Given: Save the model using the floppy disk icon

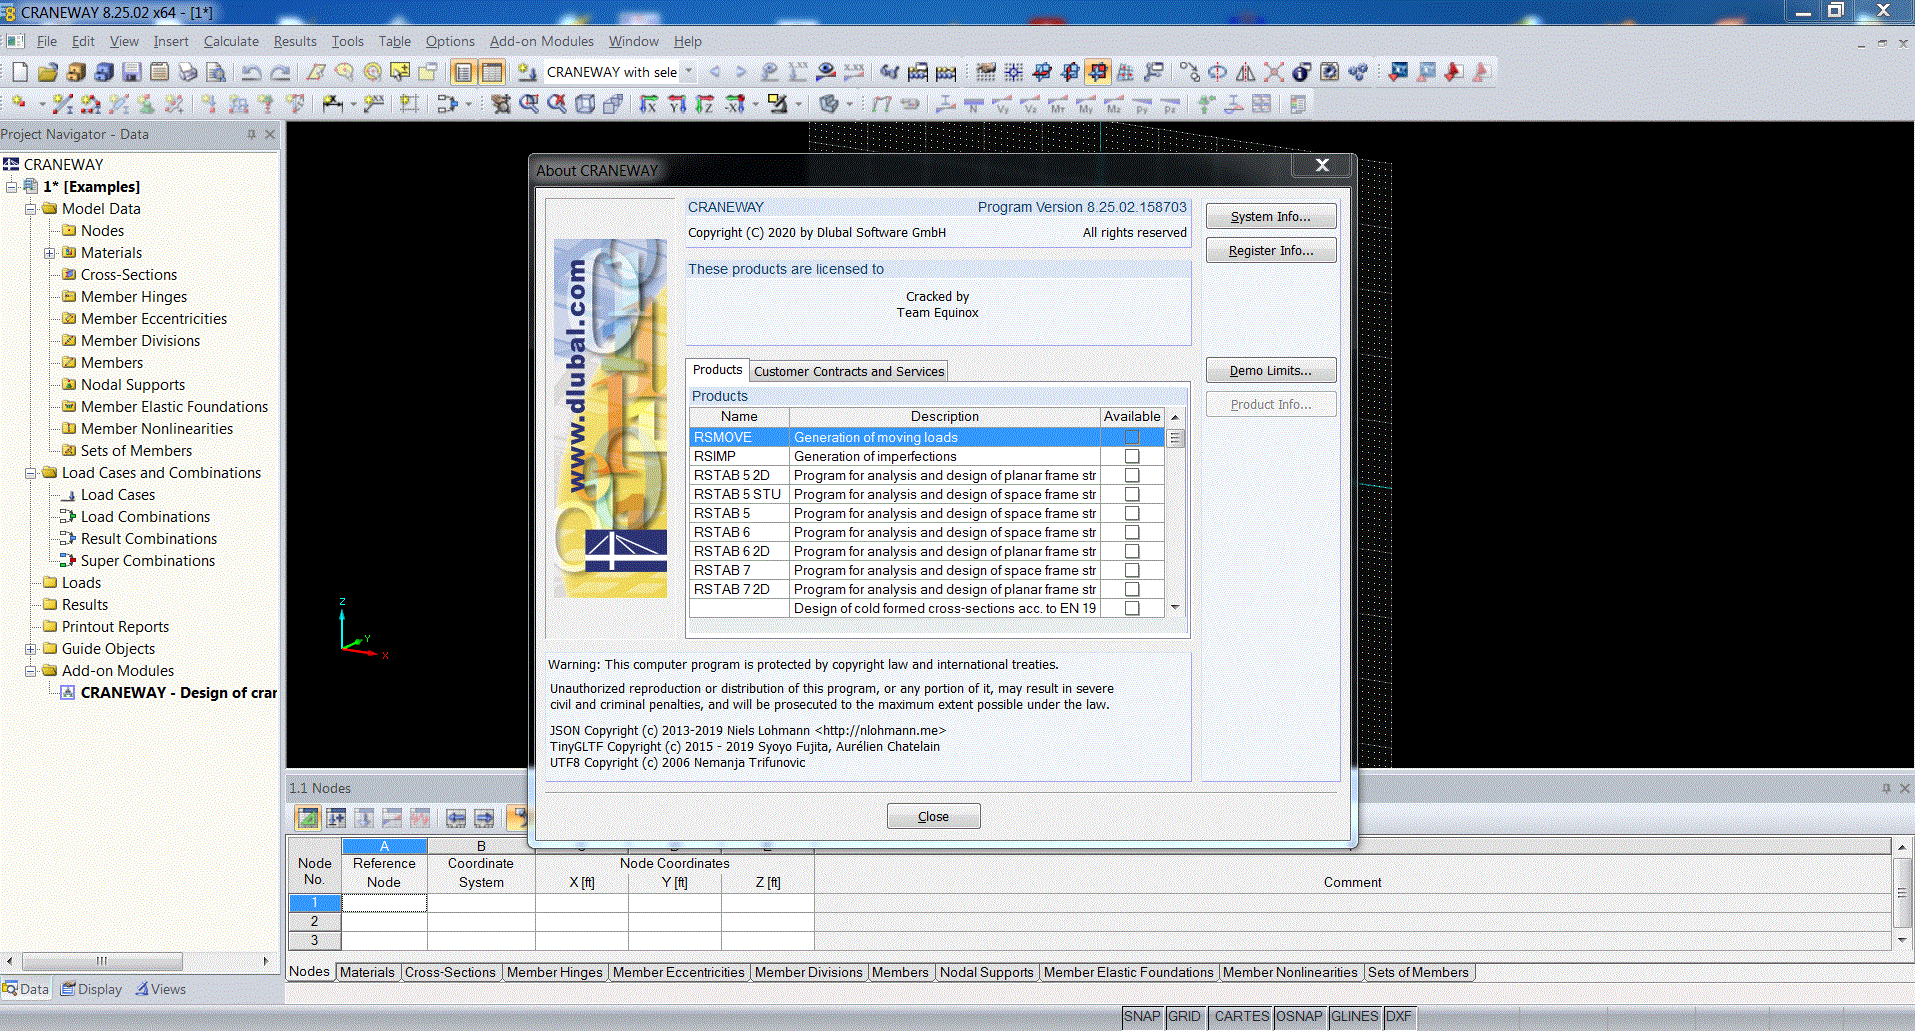Looking at the screenshot, I should 131,72.
